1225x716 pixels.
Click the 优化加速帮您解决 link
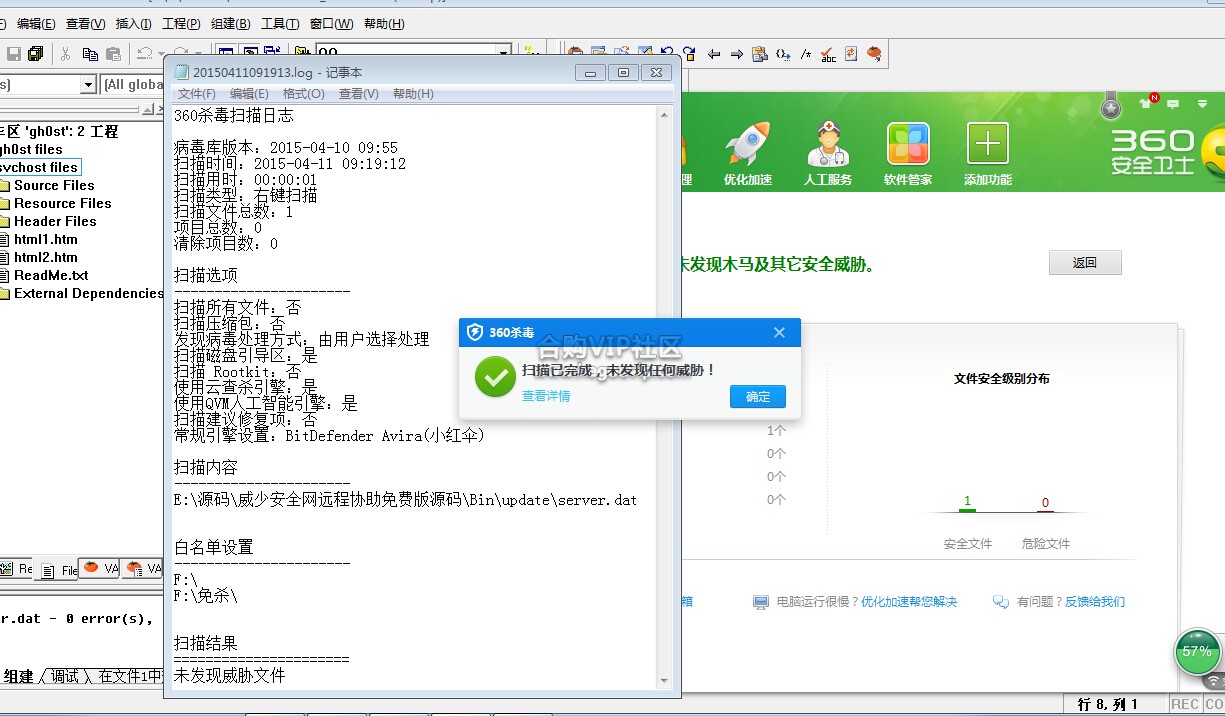pyautogui.click(x=909, y=602)
